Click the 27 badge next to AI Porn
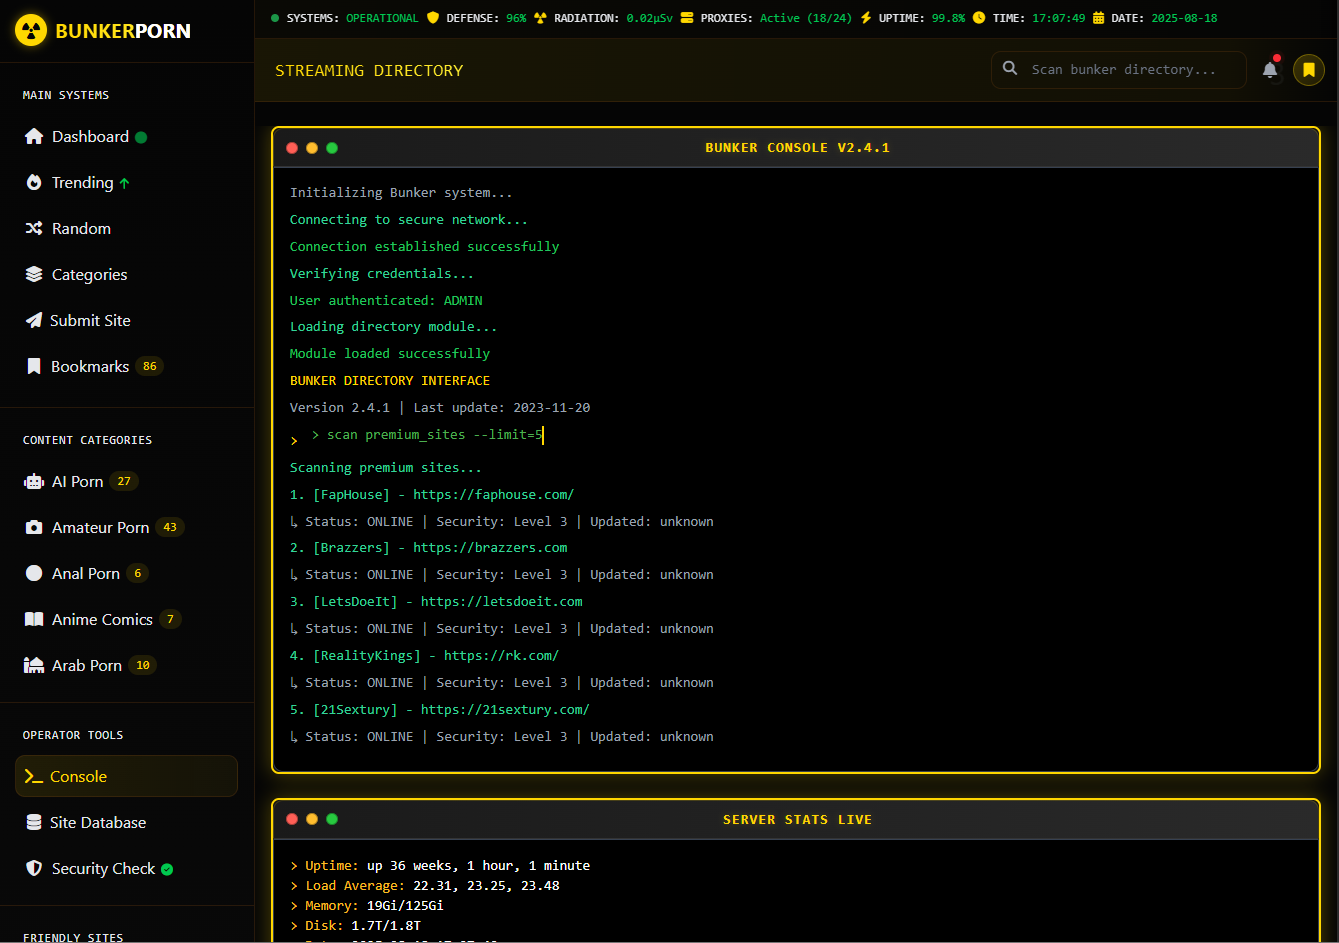Viewport: 1339px width, 943px height. click(x=124, y=481)
